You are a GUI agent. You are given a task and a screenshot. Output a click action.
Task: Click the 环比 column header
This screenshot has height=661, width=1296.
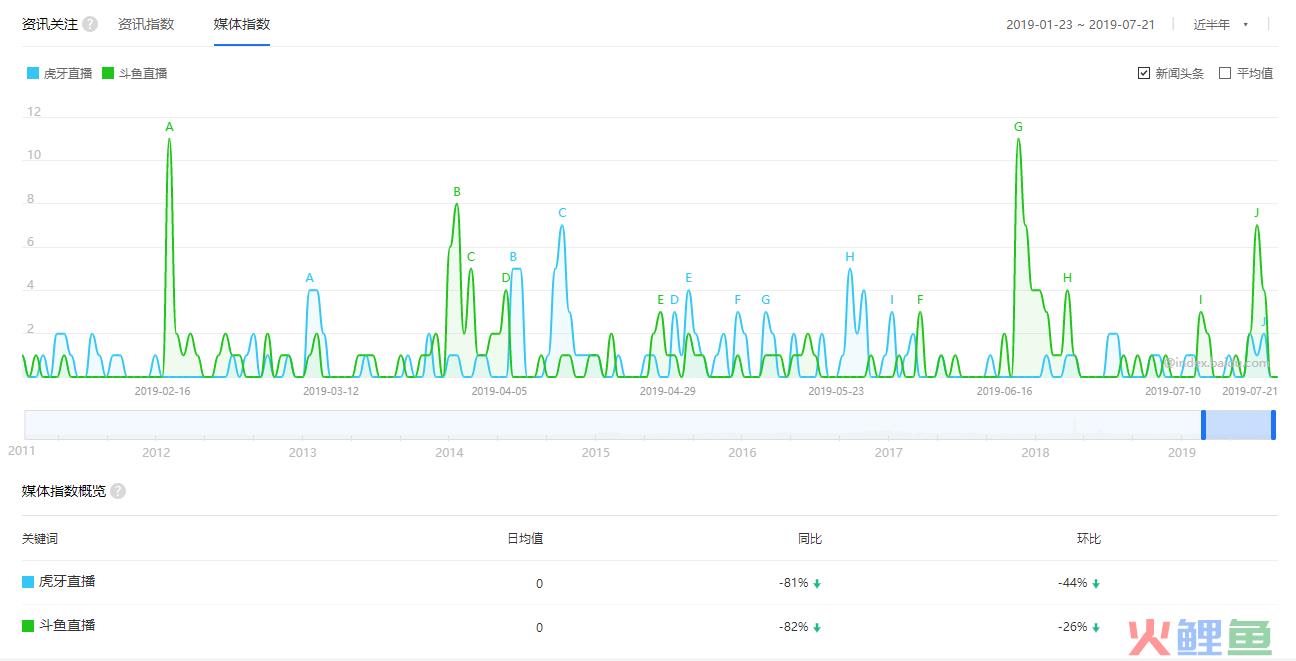1089,539
